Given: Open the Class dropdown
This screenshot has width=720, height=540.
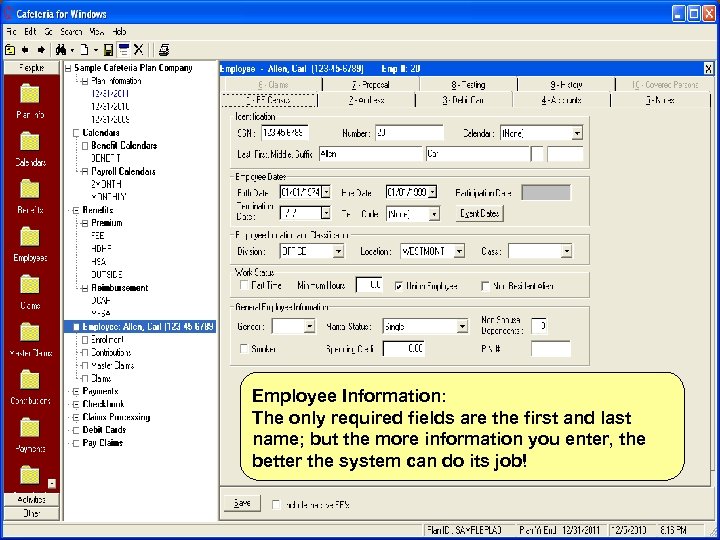Looking at the screenshot, I should click(x=567, y=251).
